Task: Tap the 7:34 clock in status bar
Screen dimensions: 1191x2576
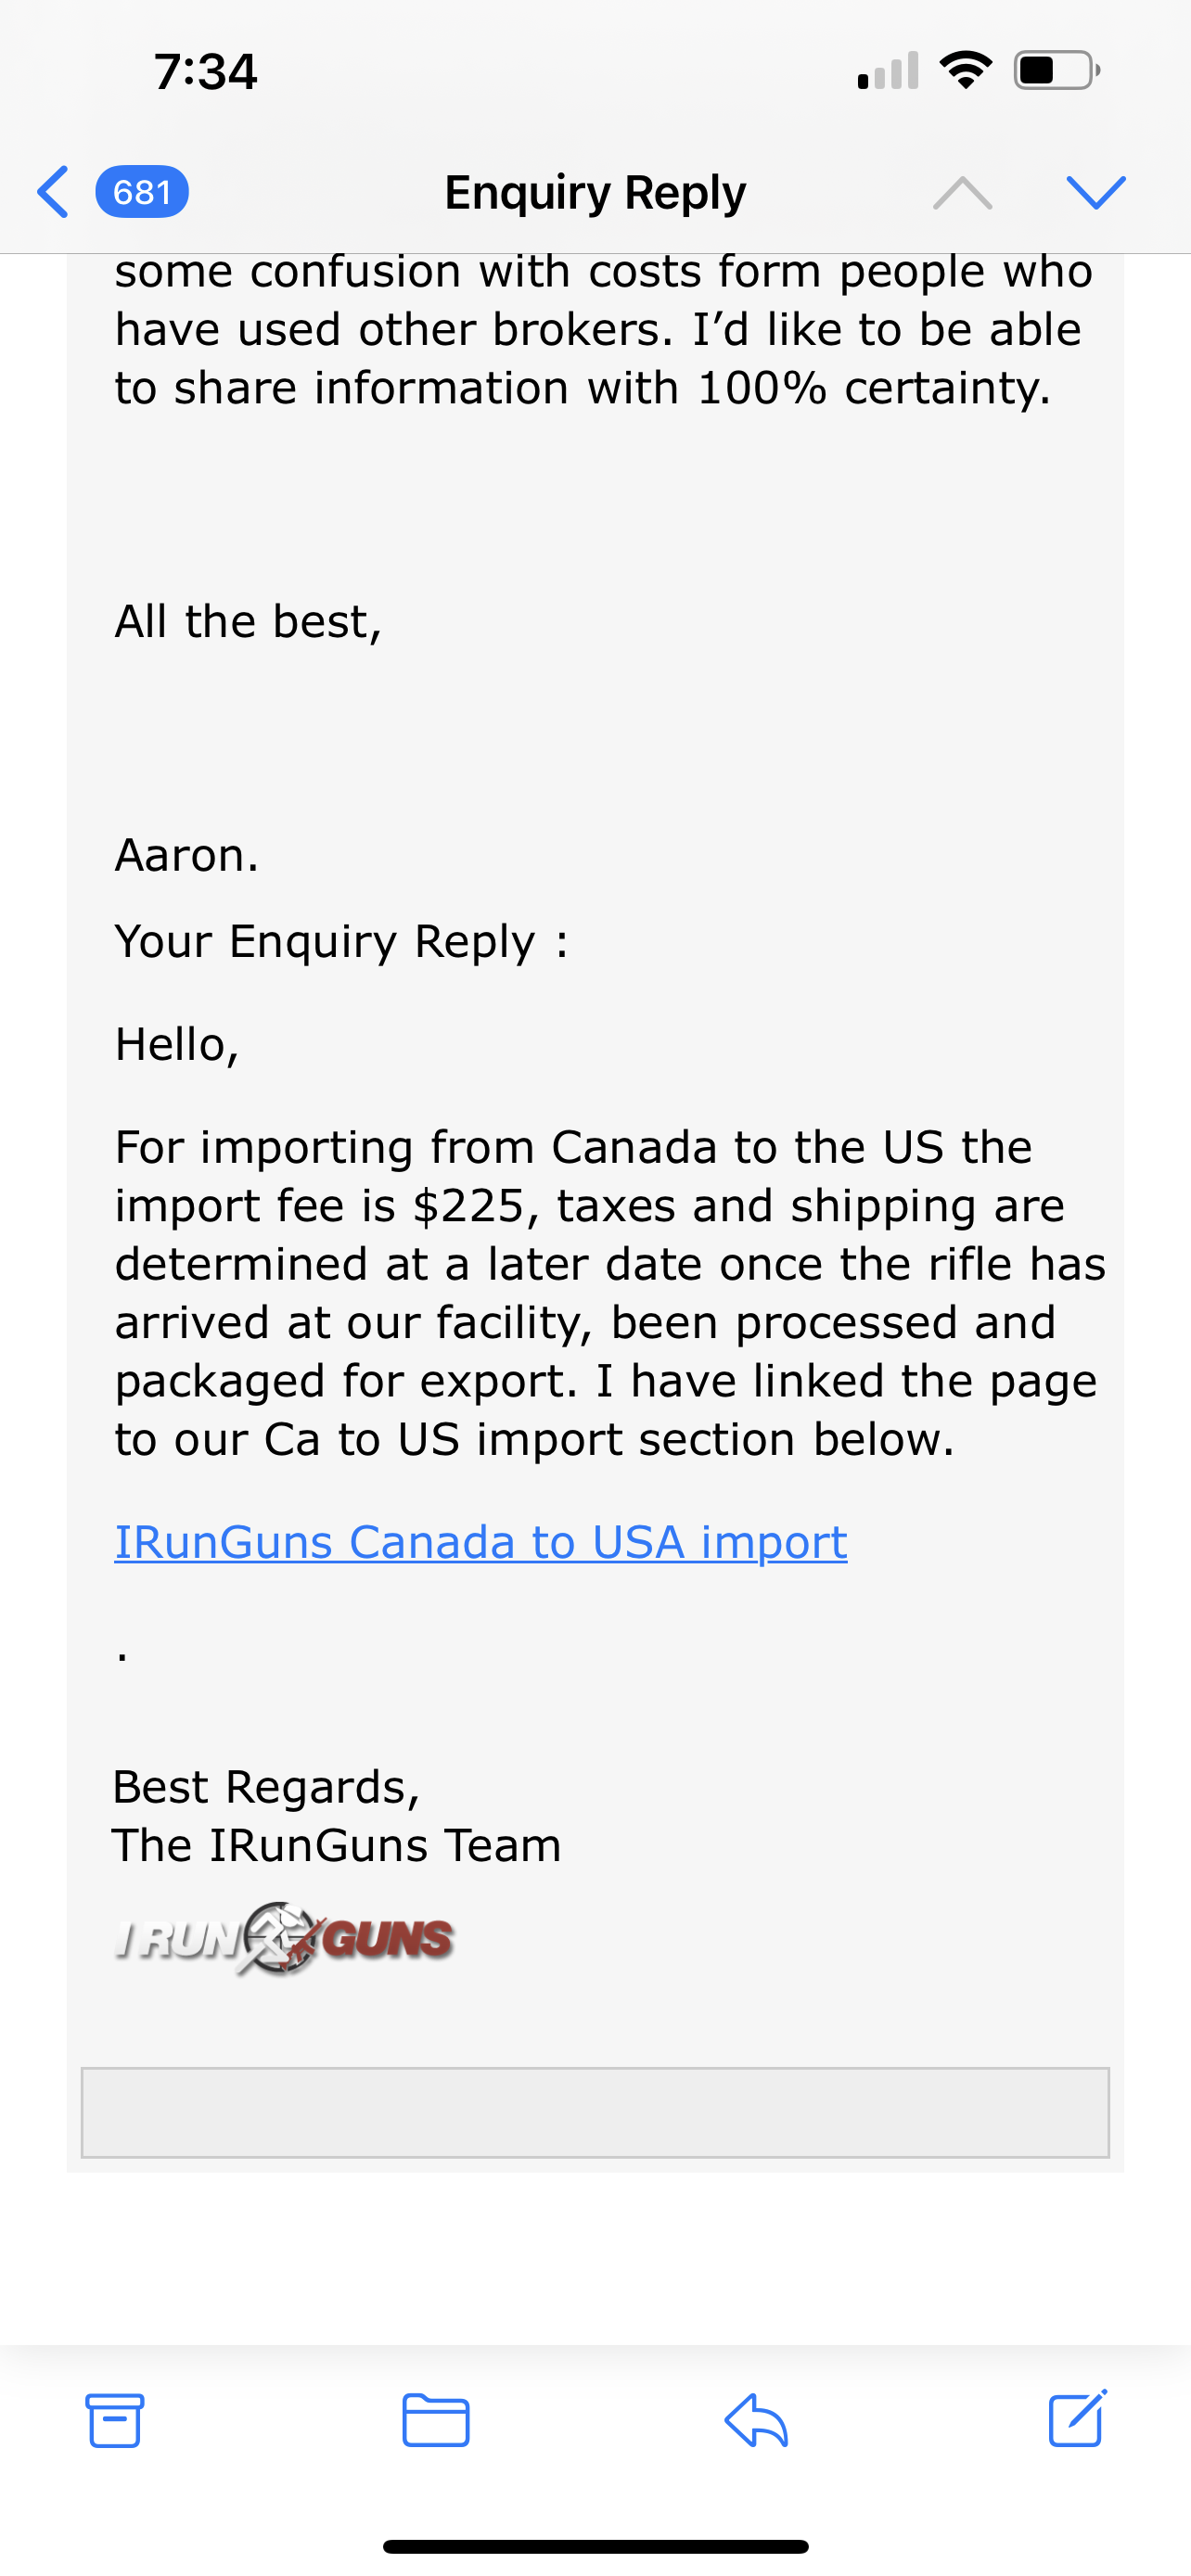Action: coord(205,72)
